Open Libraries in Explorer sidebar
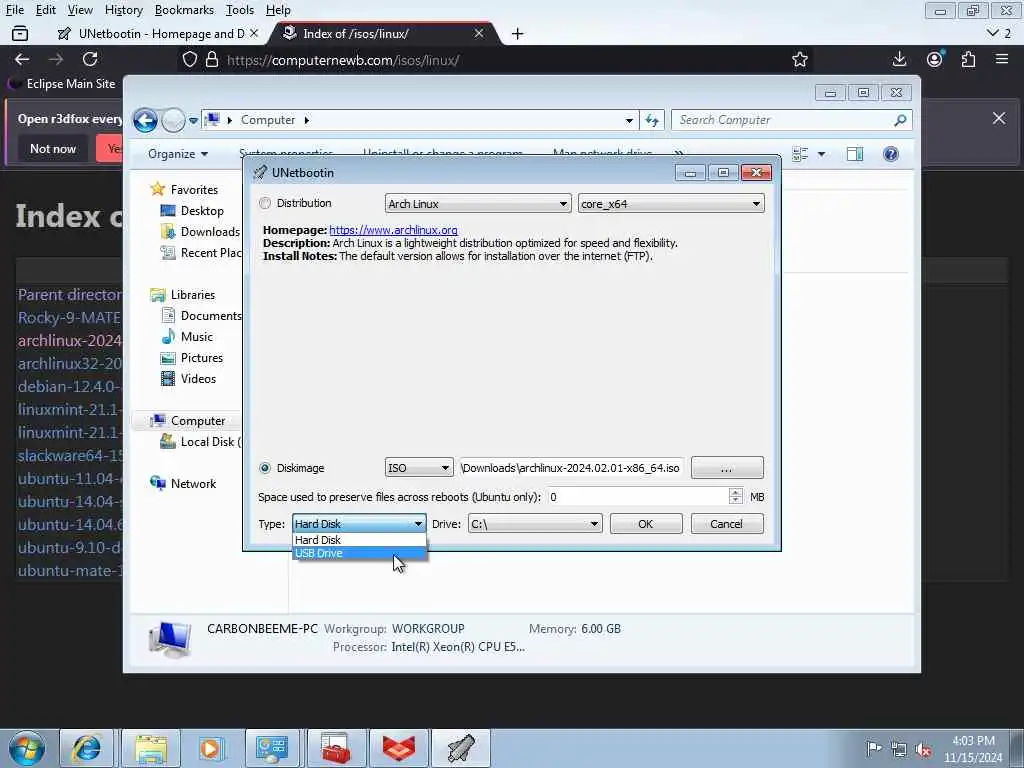 coord(182,295)
